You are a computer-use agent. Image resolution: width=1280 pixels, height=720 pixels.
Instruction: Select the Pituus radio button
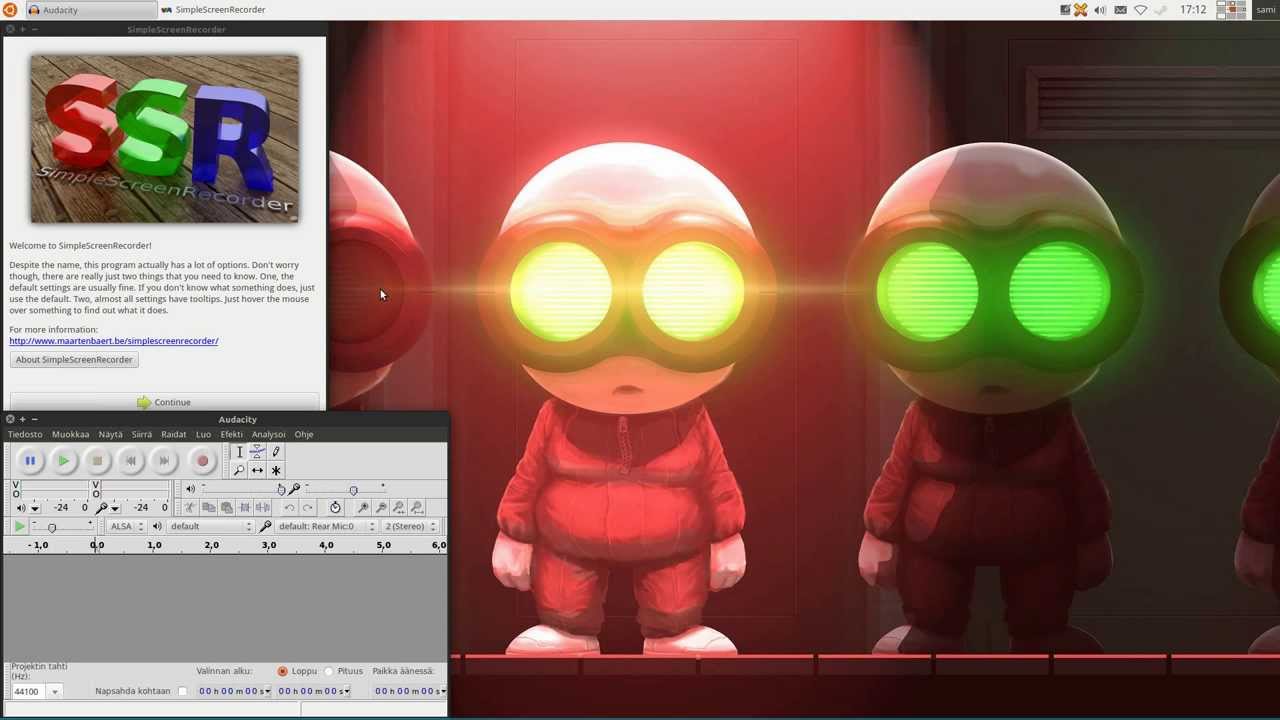tap(328, 671)
